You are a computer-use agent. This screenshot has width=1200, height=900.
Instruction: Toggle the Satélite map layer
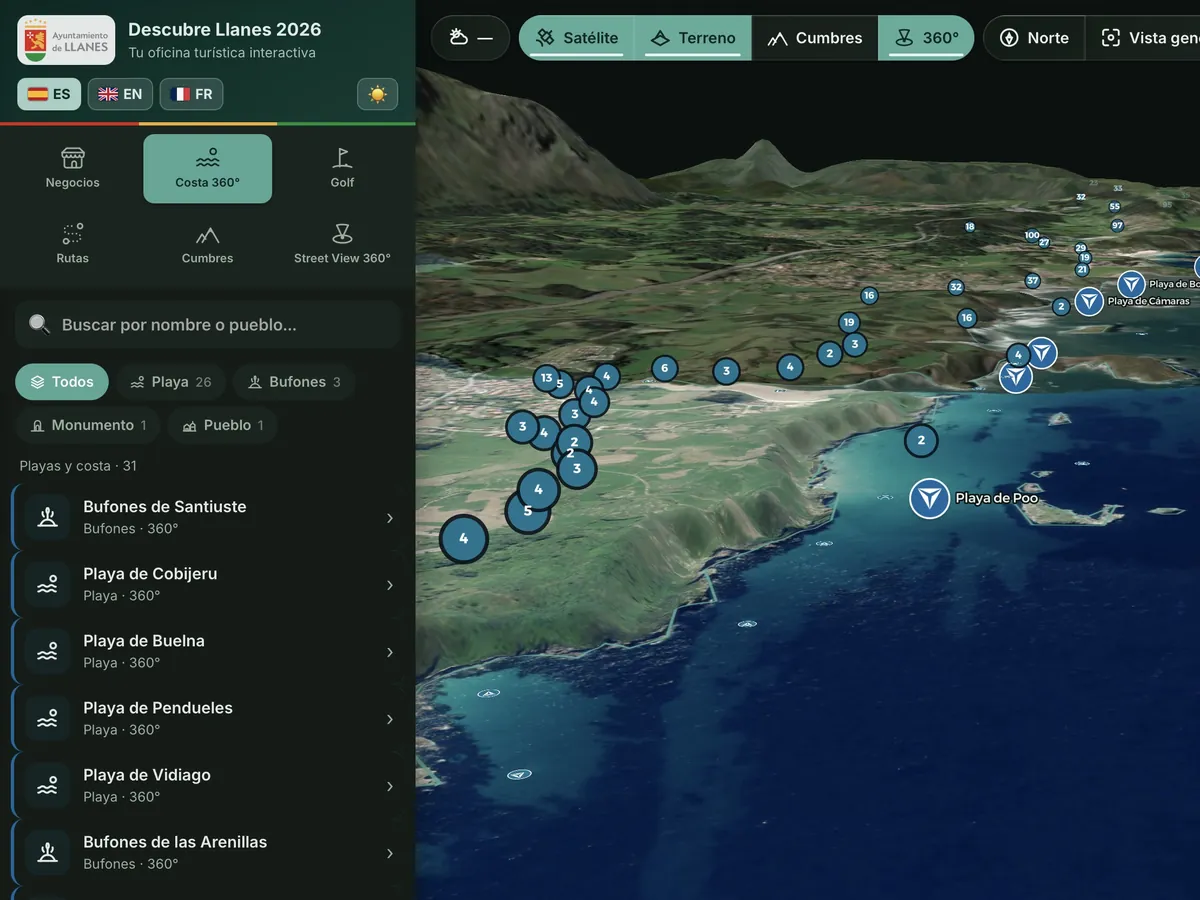[577, 38]
